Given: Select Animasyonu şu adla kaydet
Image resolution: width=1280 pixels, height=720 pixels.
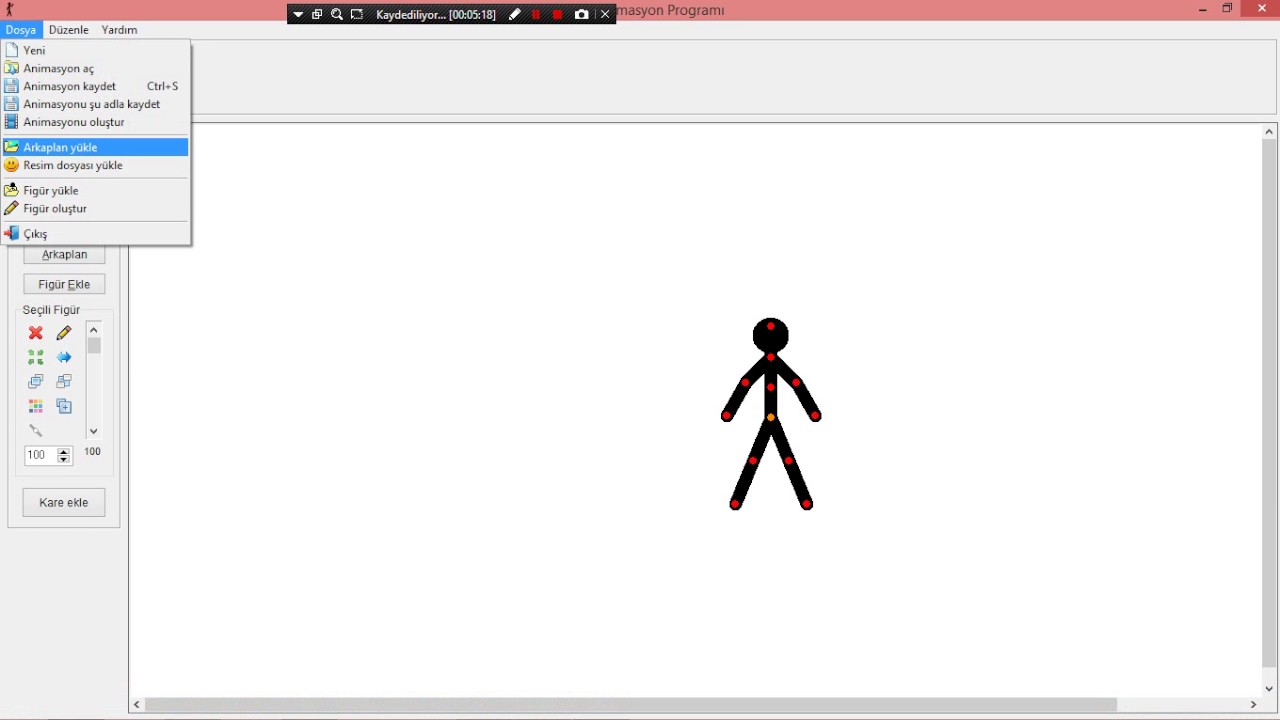Looking at the screenshot, I should 96,104.
